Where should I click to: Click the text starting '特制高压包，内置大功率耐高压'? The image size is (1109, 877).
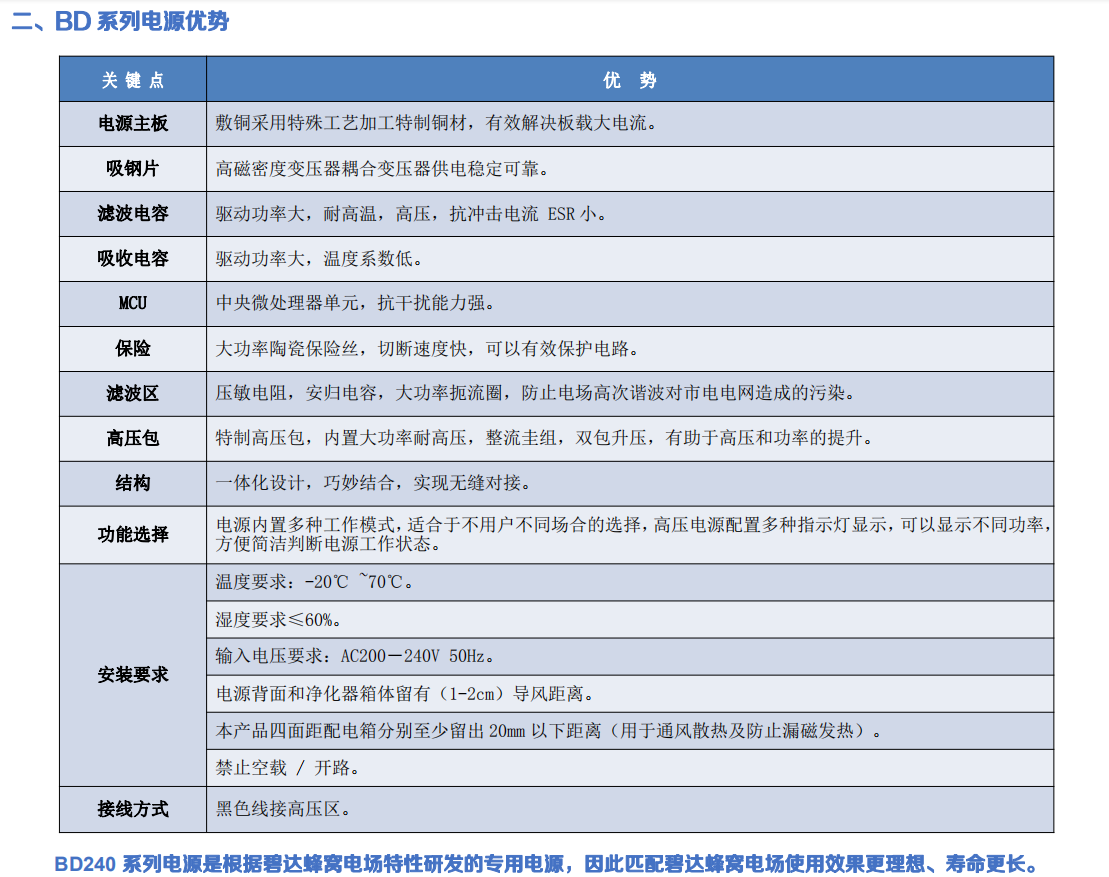(544, 438)
